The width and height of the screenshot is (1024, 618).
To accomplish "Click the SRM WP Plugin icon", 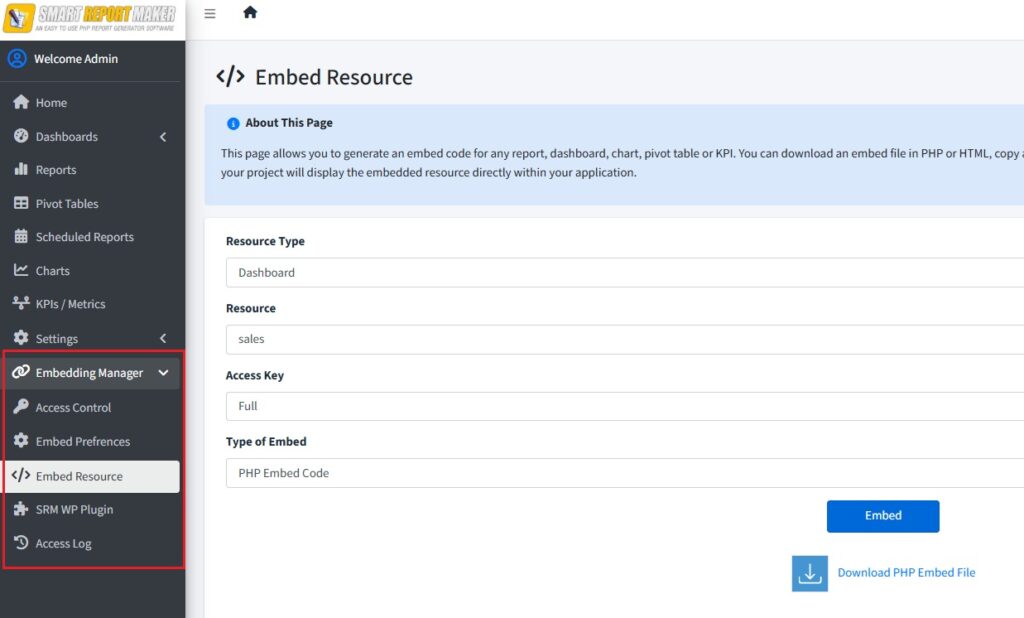I will pyautogui.click(x=20, y=509).
